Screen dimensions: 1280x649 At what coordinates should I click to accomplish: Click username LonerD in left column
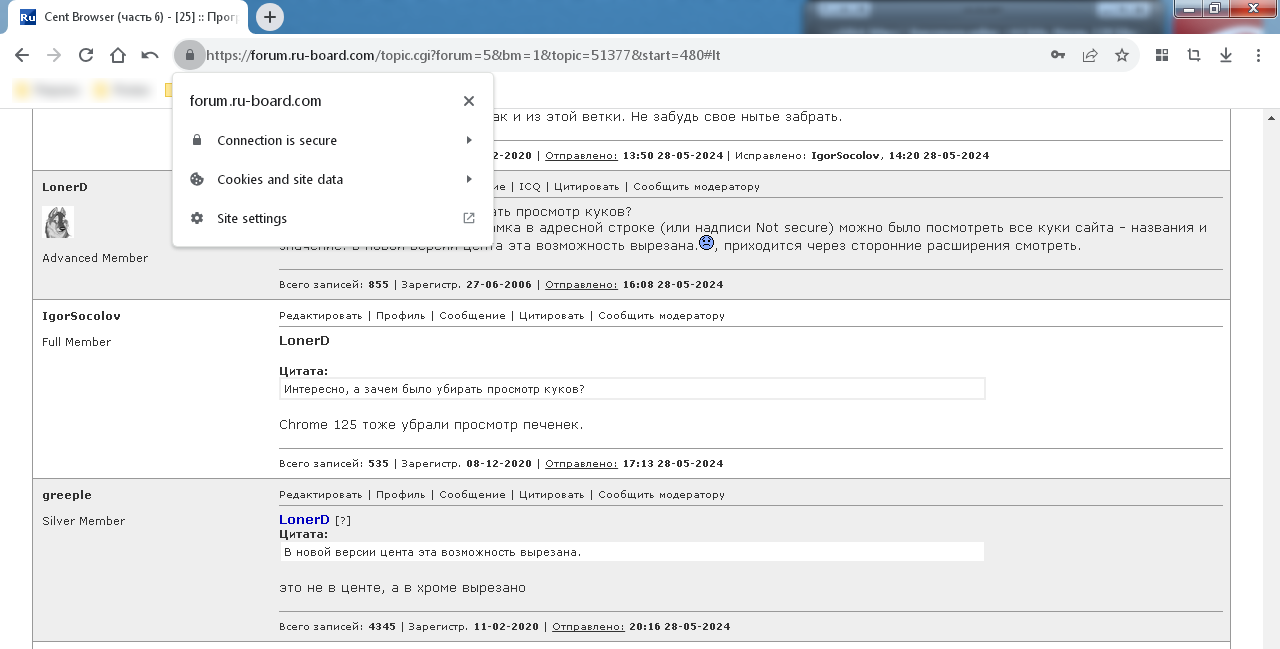pyautogui.click(x=65, y=187)
